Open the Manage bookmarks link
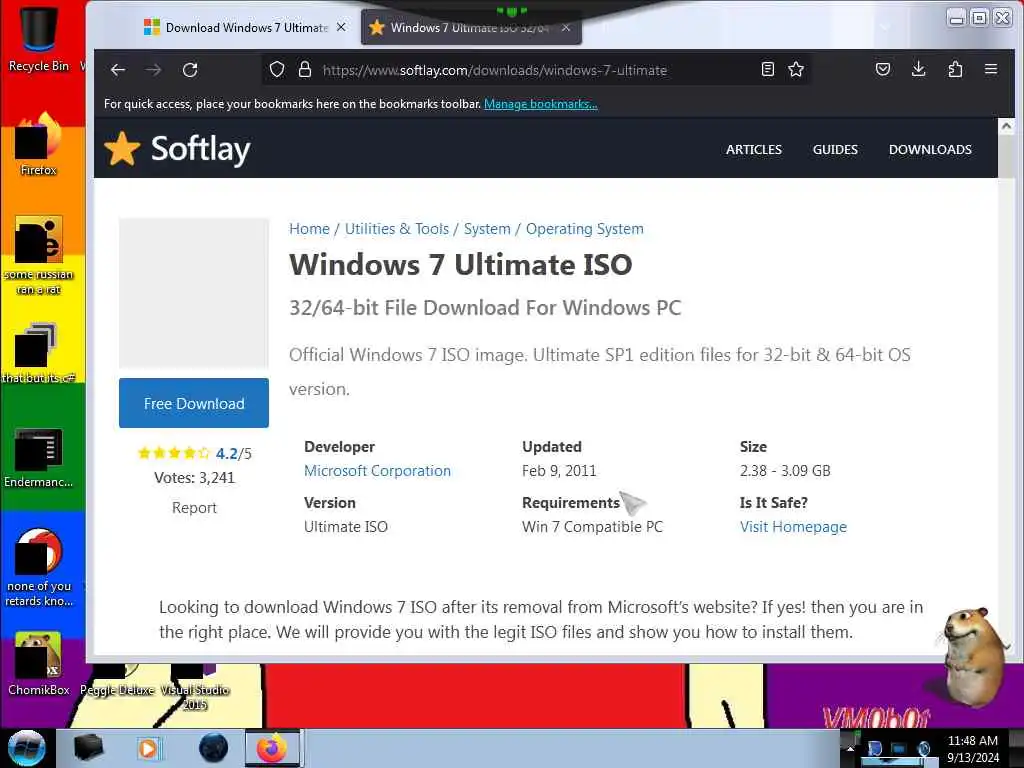 (x=541, y=104)
